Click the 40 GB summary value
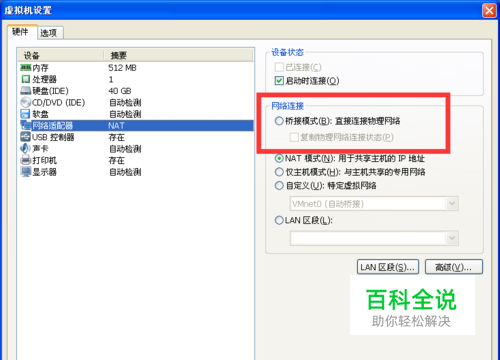 [x=120, y=91]
